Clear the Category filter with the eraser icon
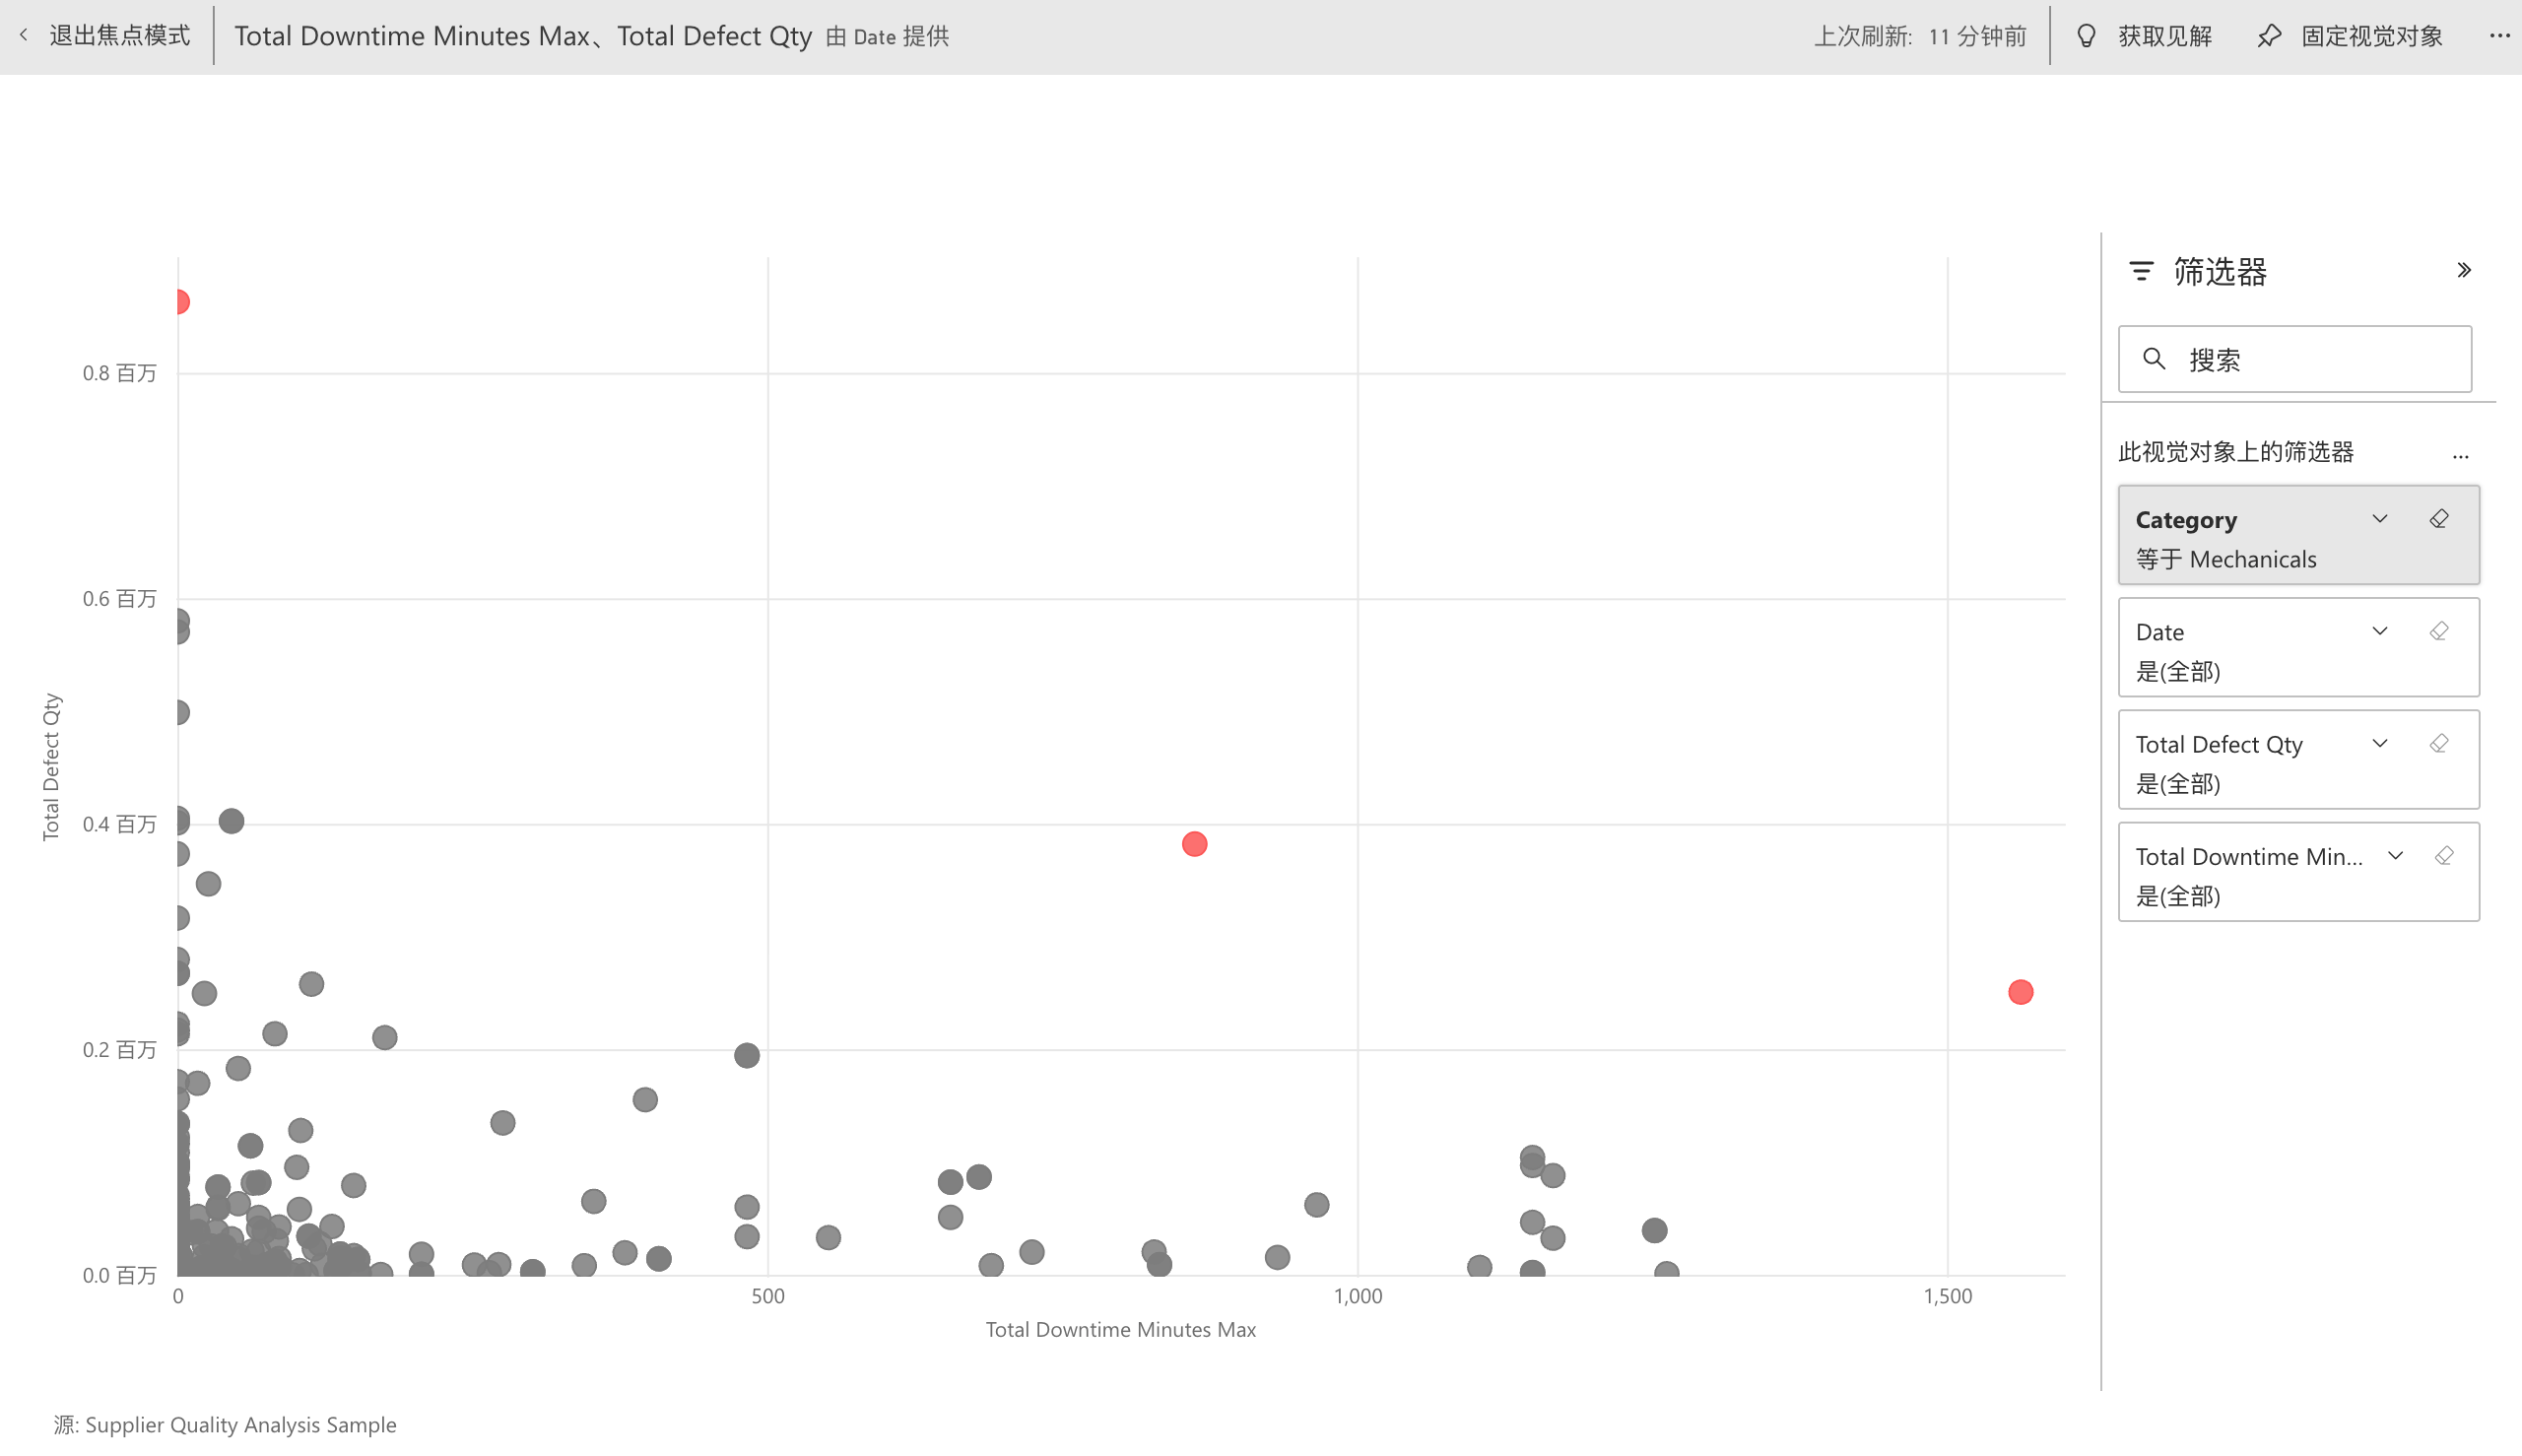Image resolution: width=2522 pixels, height=1456 pixels. tap(2439, 519)
